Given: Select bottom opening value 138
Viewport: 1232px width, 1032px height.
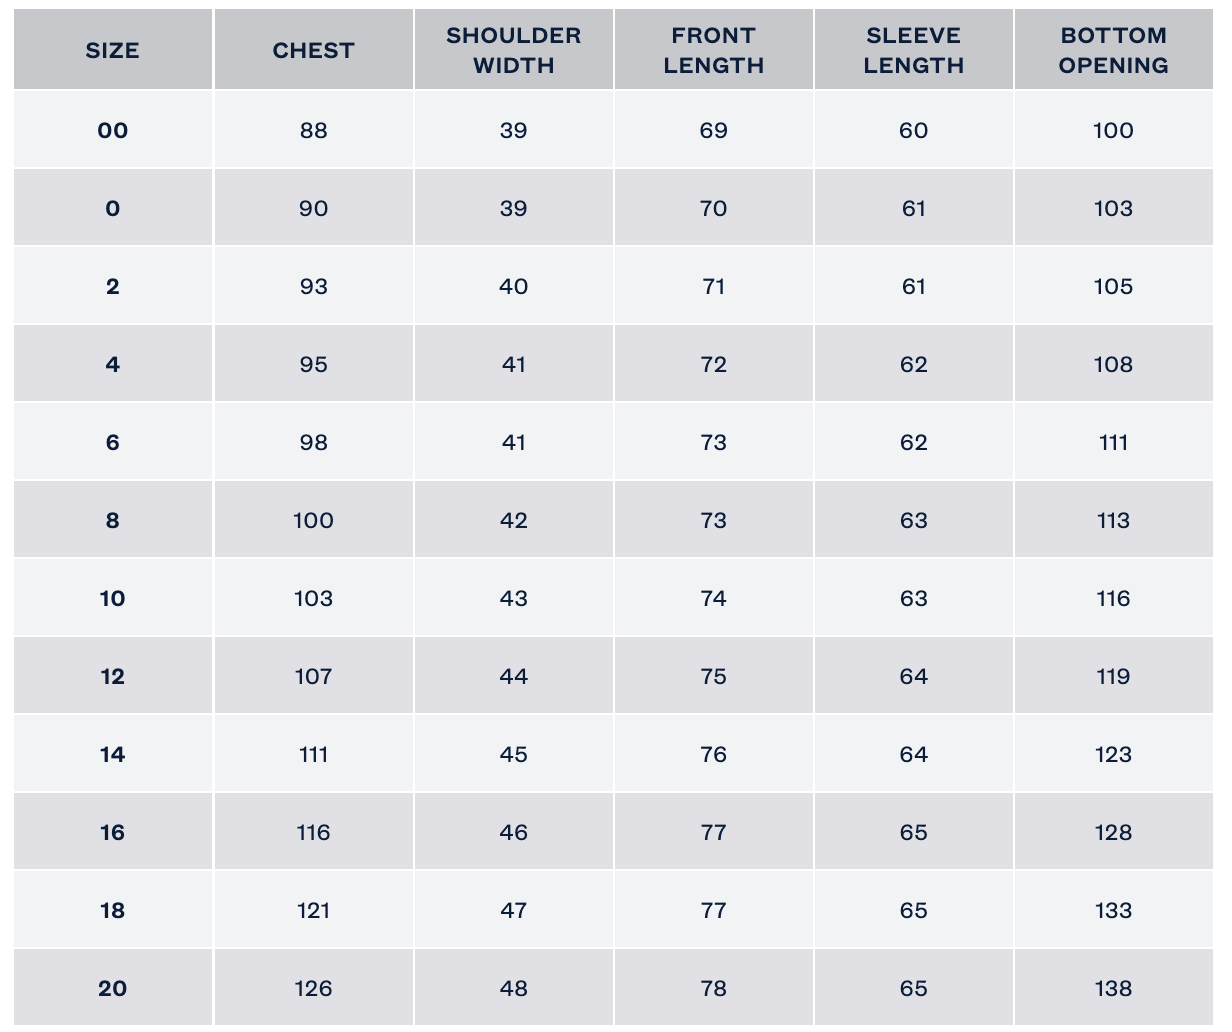Looking at the screenshot, I should click(x=1113, y=988).
